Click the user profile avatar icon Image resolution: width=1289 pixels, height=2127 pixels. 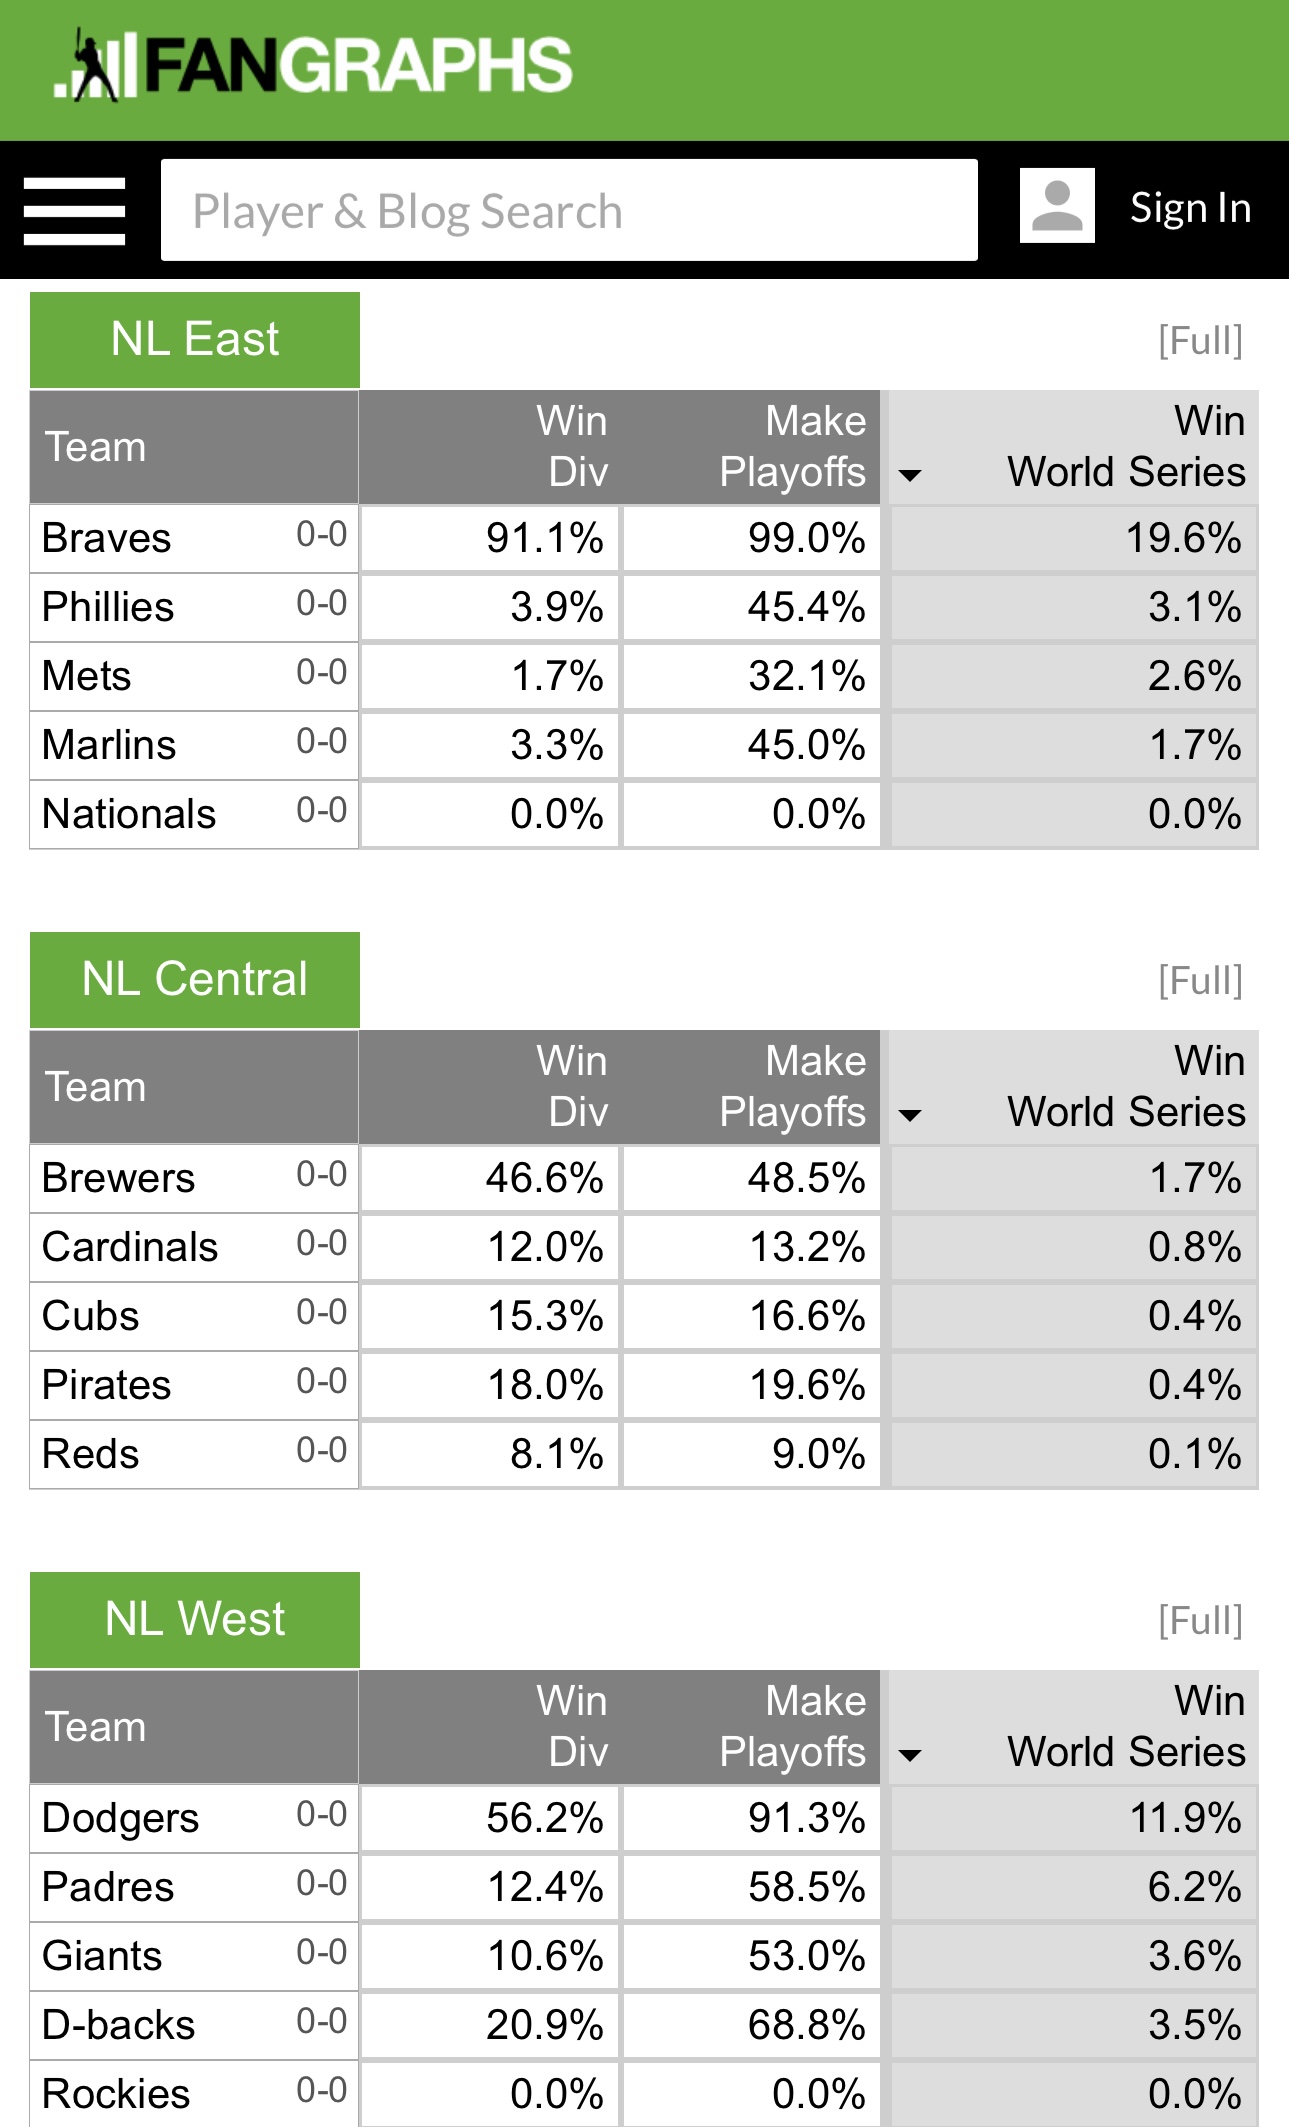click(1057, 206)
